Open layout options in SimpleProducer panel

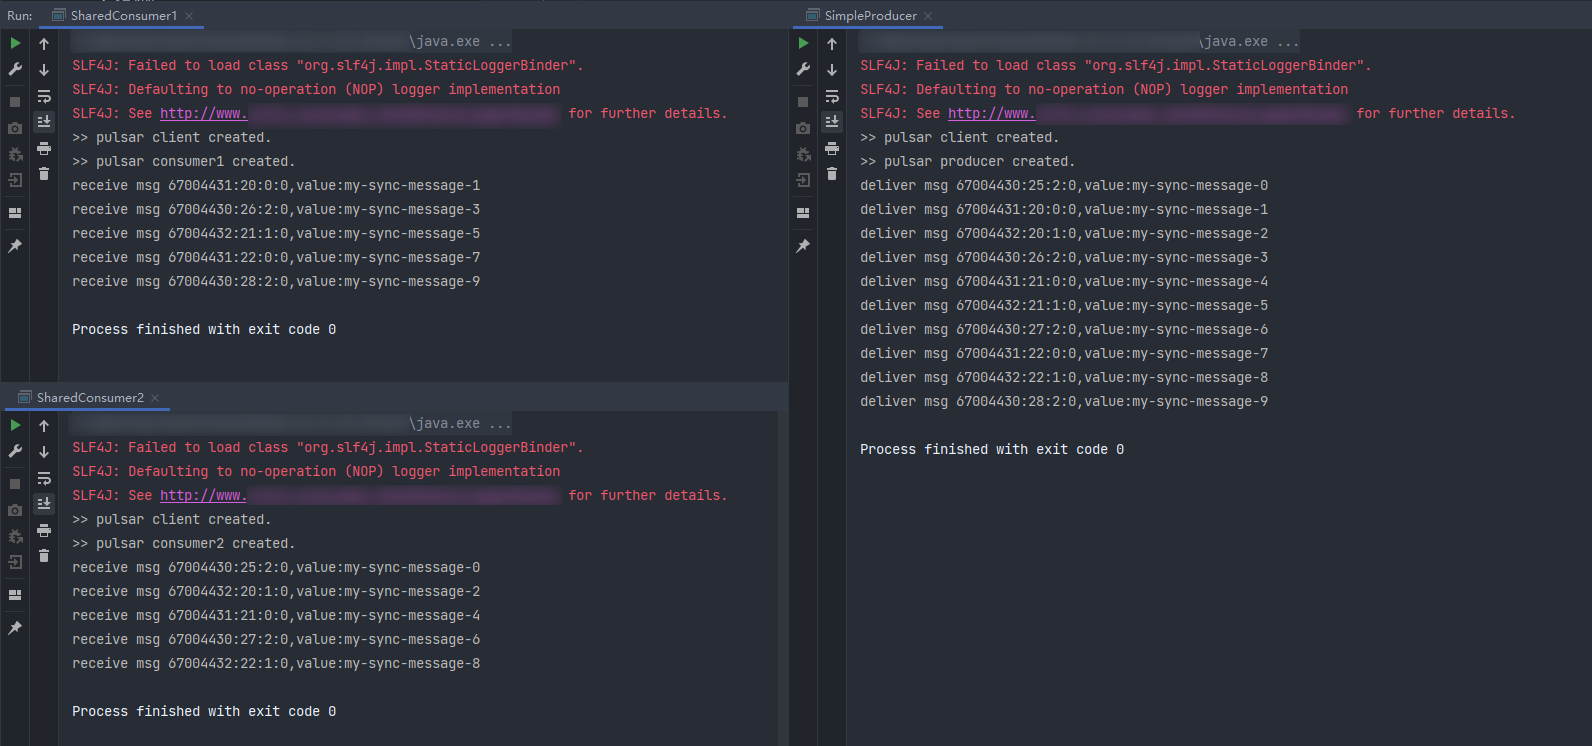point(803,213)
